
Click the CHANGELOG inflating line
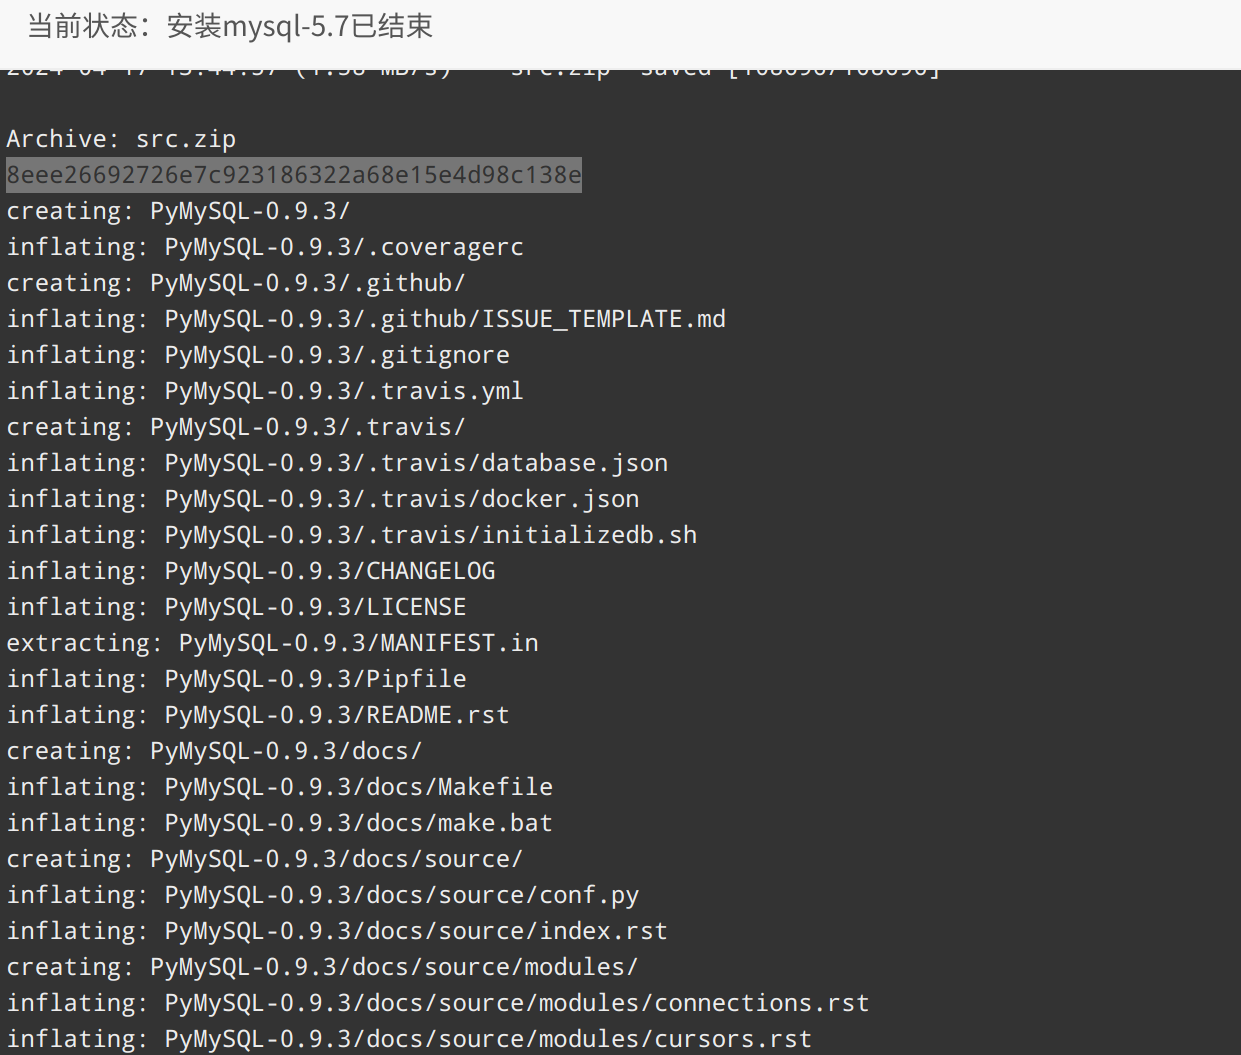(251, 571)
